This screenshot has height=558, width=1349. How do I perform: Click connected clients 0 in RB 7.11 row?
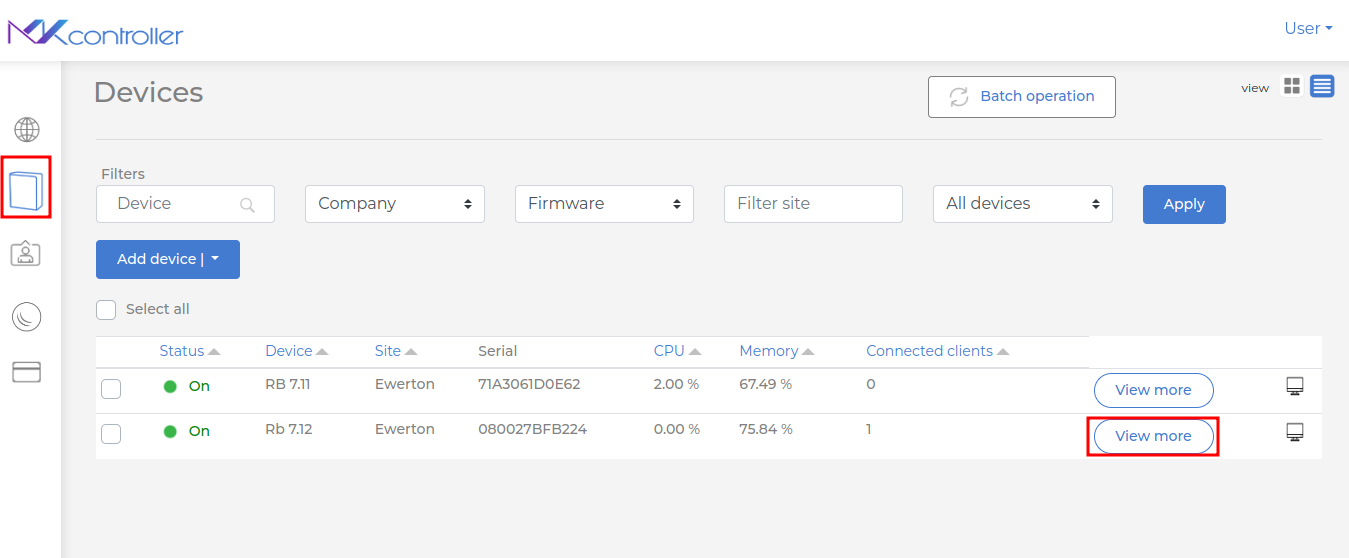[x=871, y=384]
